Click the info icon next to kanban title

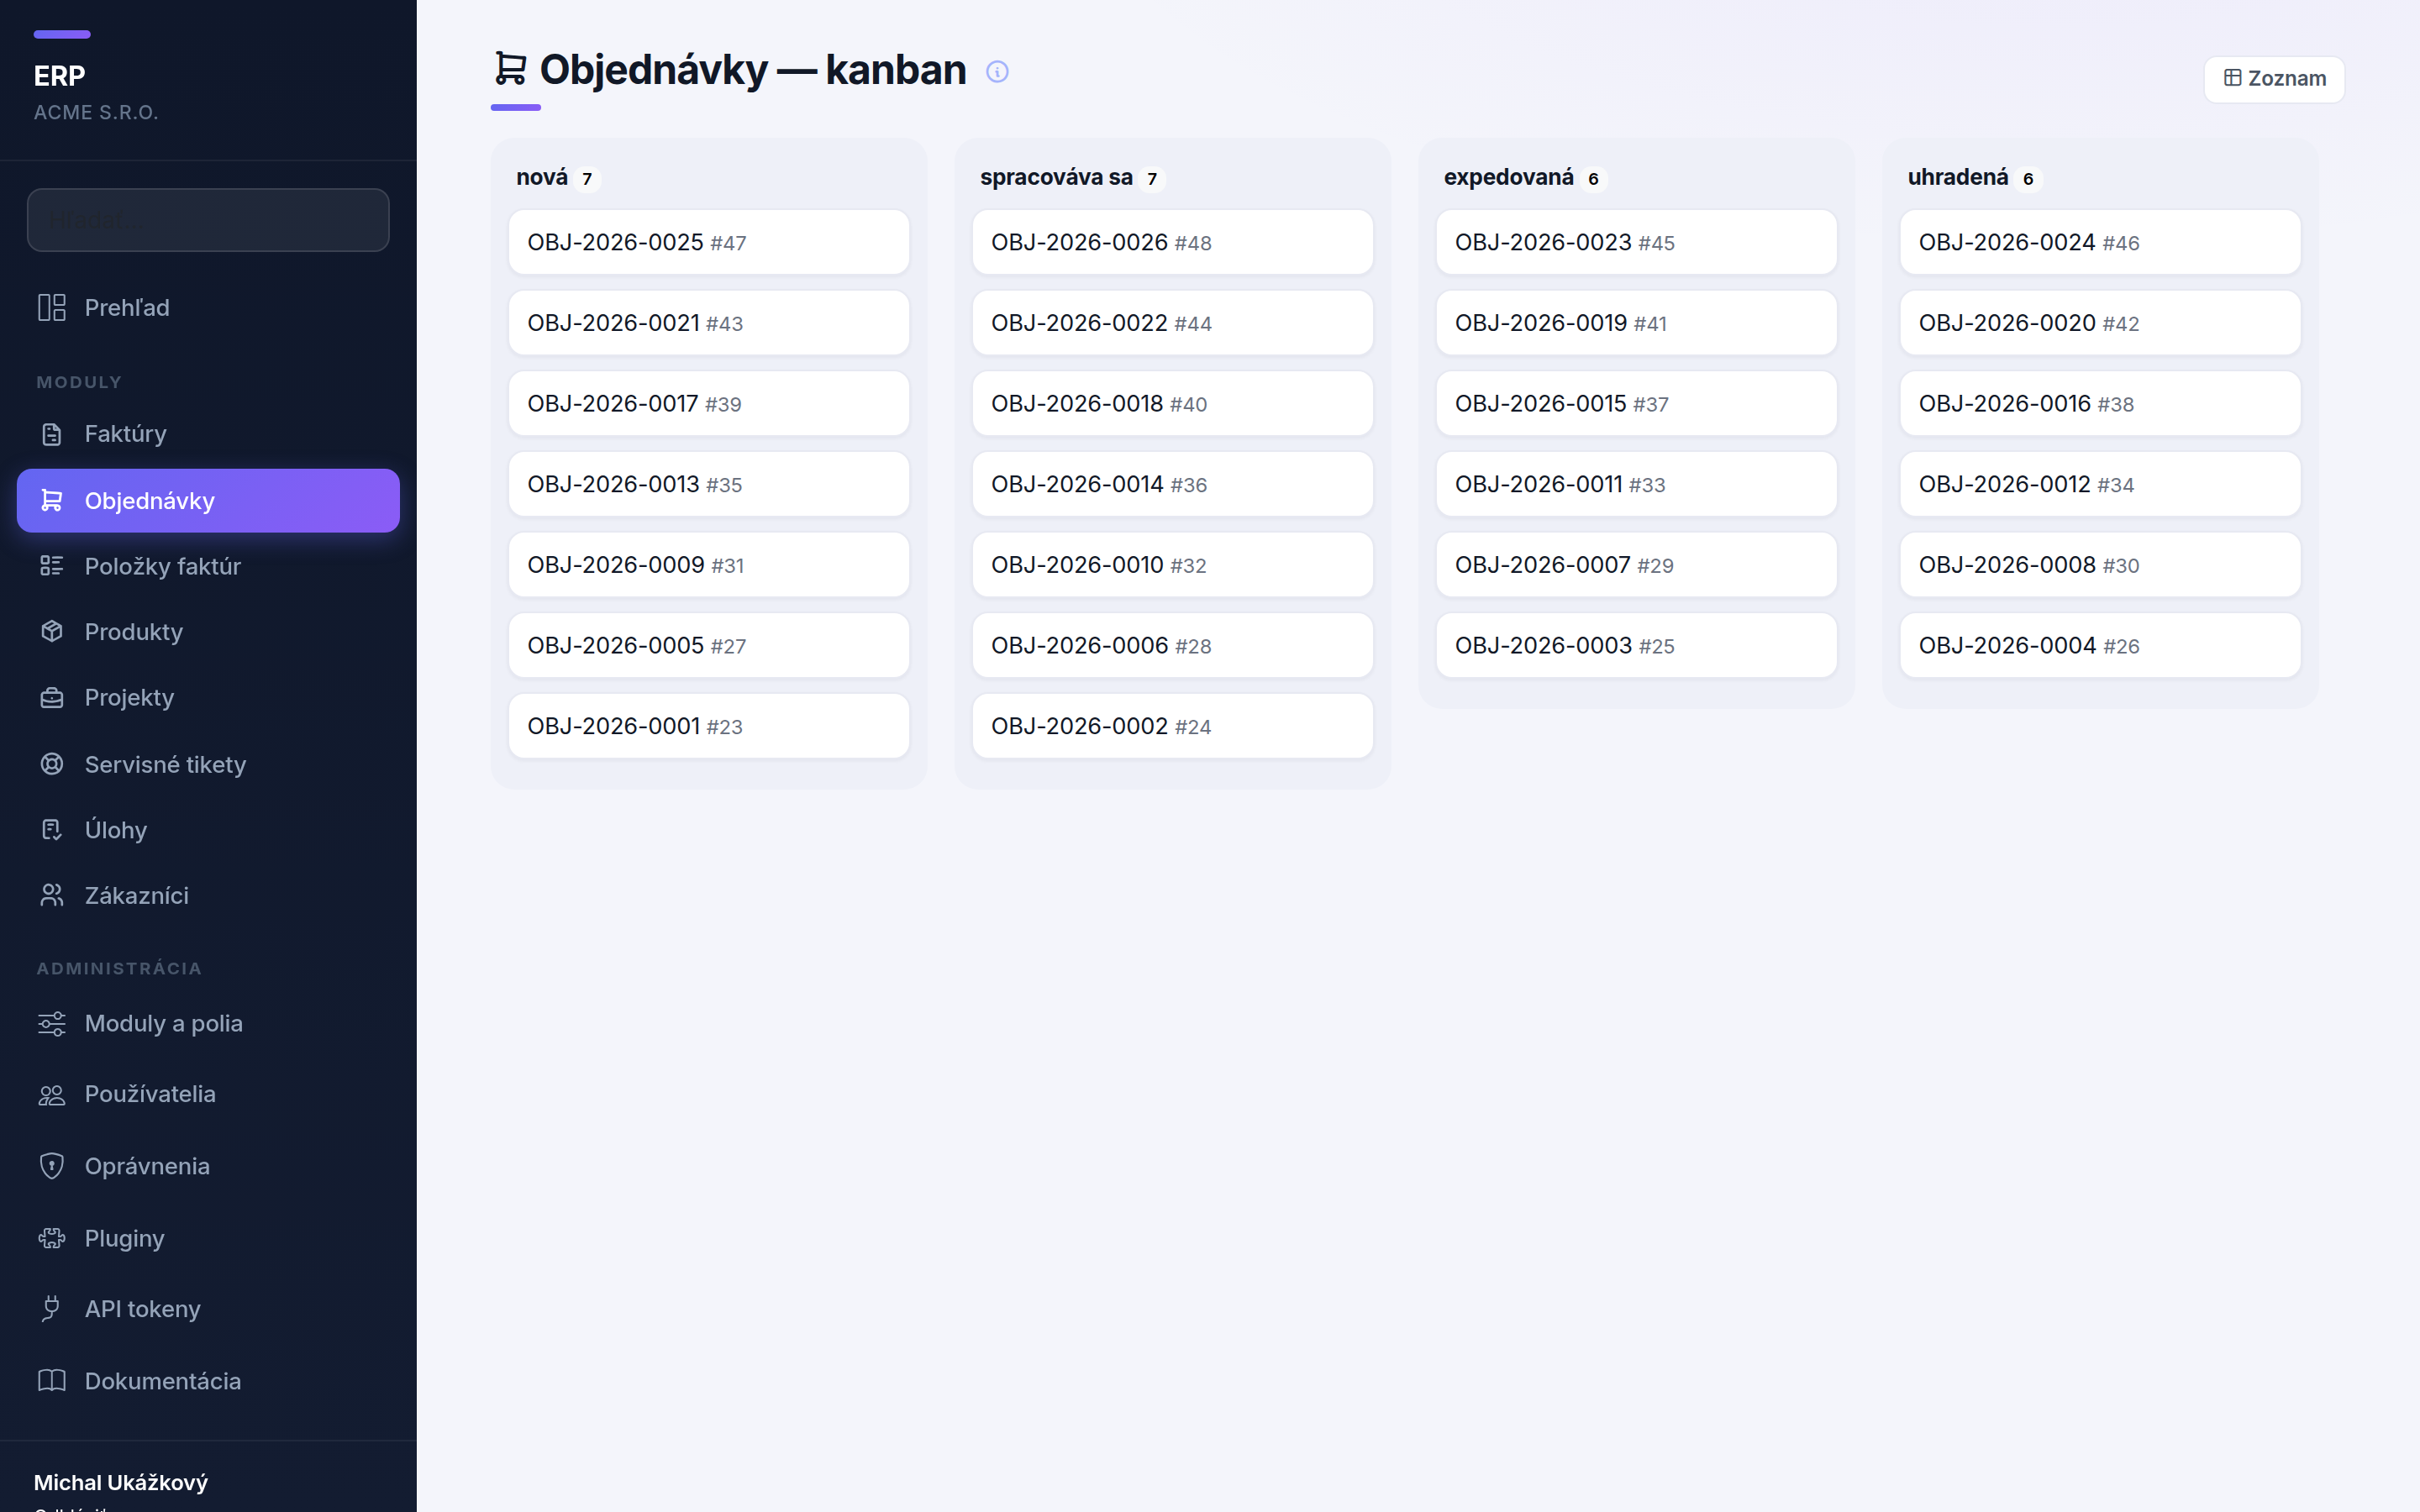997,71
